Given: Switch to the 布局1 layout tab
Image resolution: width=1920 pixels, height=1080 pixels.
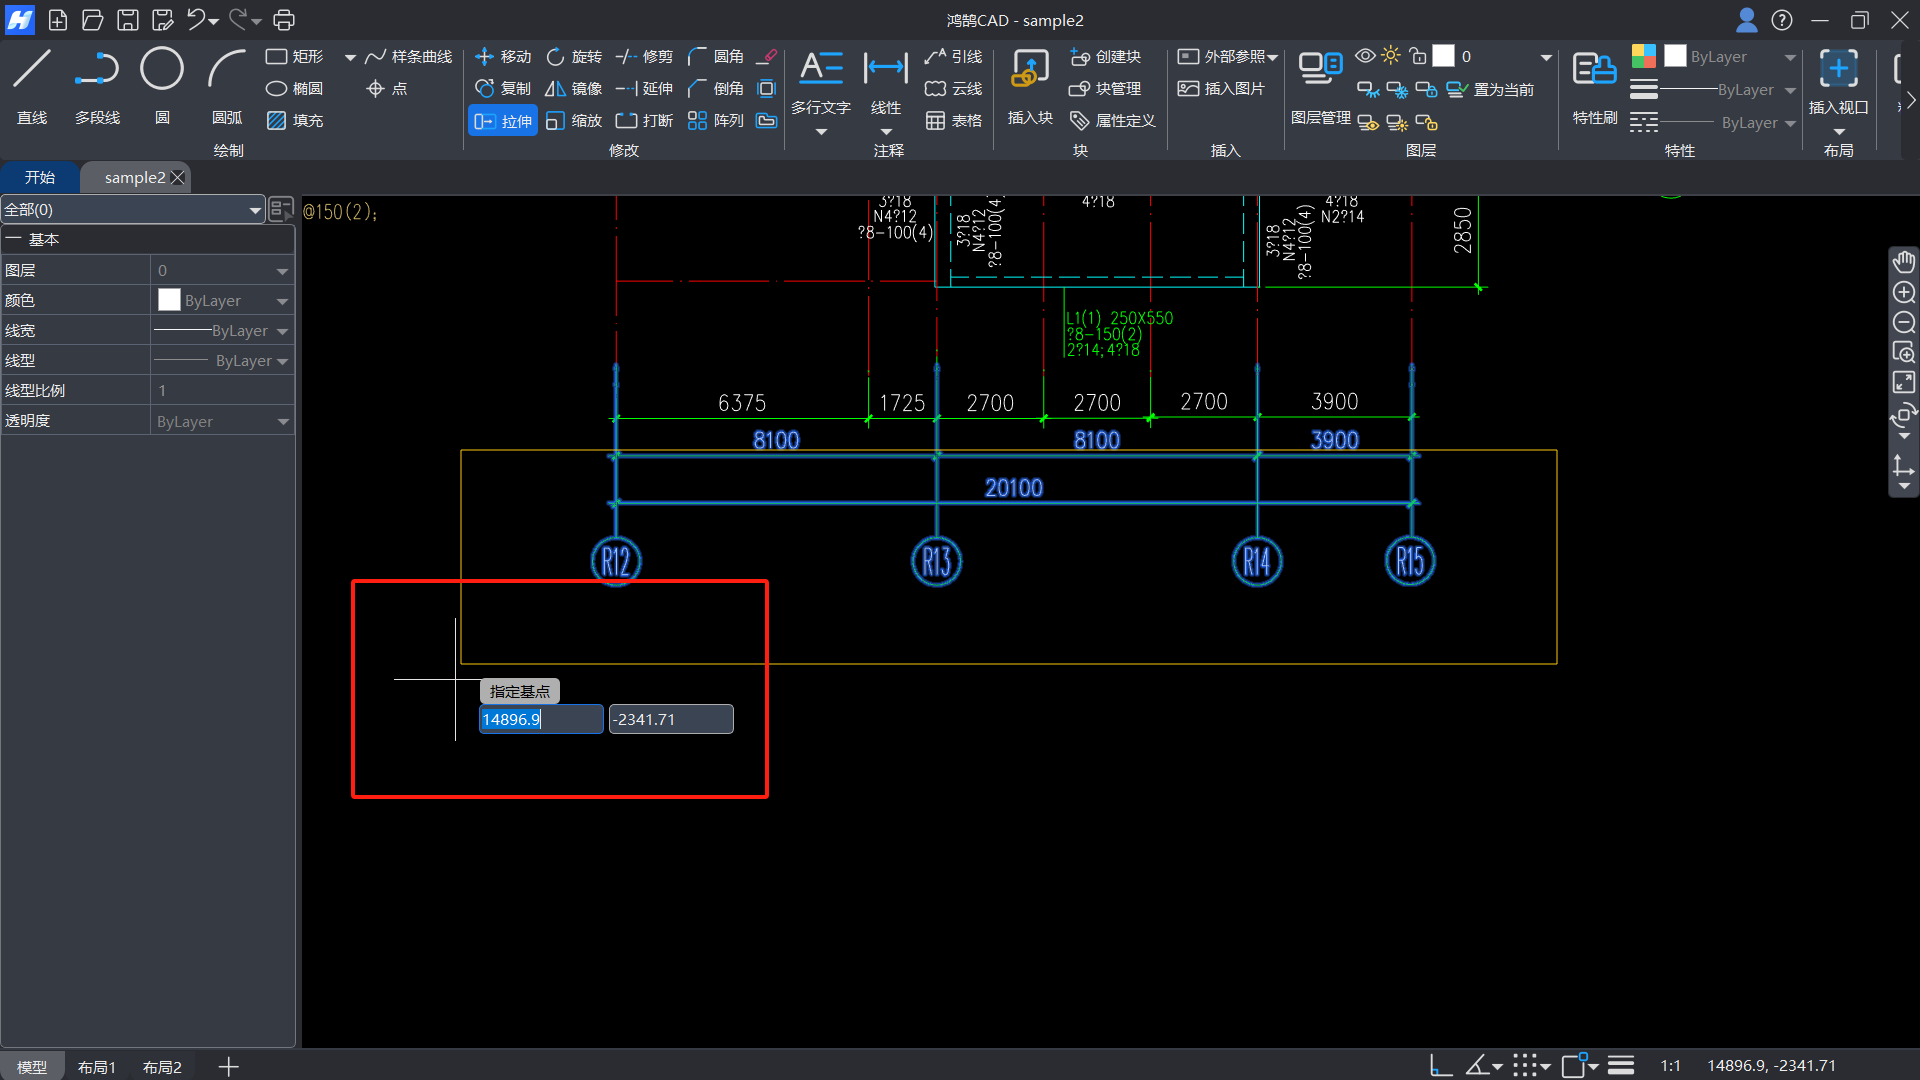Looking at the screenshot, I should click(97, 1067).
